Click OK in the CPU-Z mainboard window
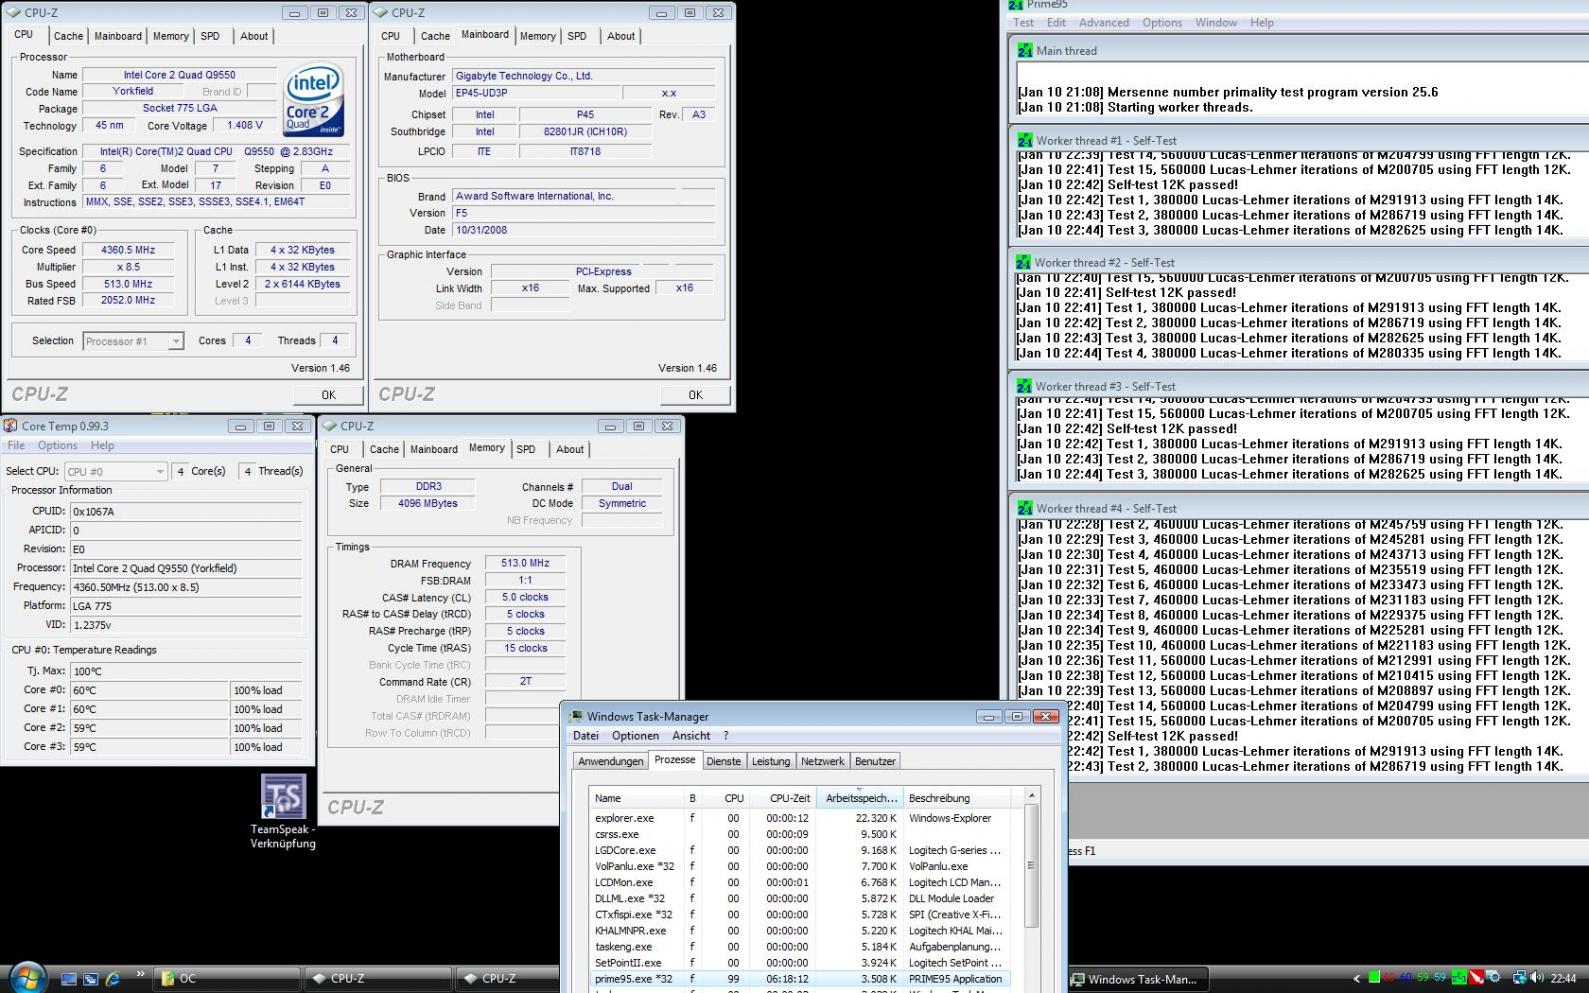 pyautogui.click(x=695, y=395)
